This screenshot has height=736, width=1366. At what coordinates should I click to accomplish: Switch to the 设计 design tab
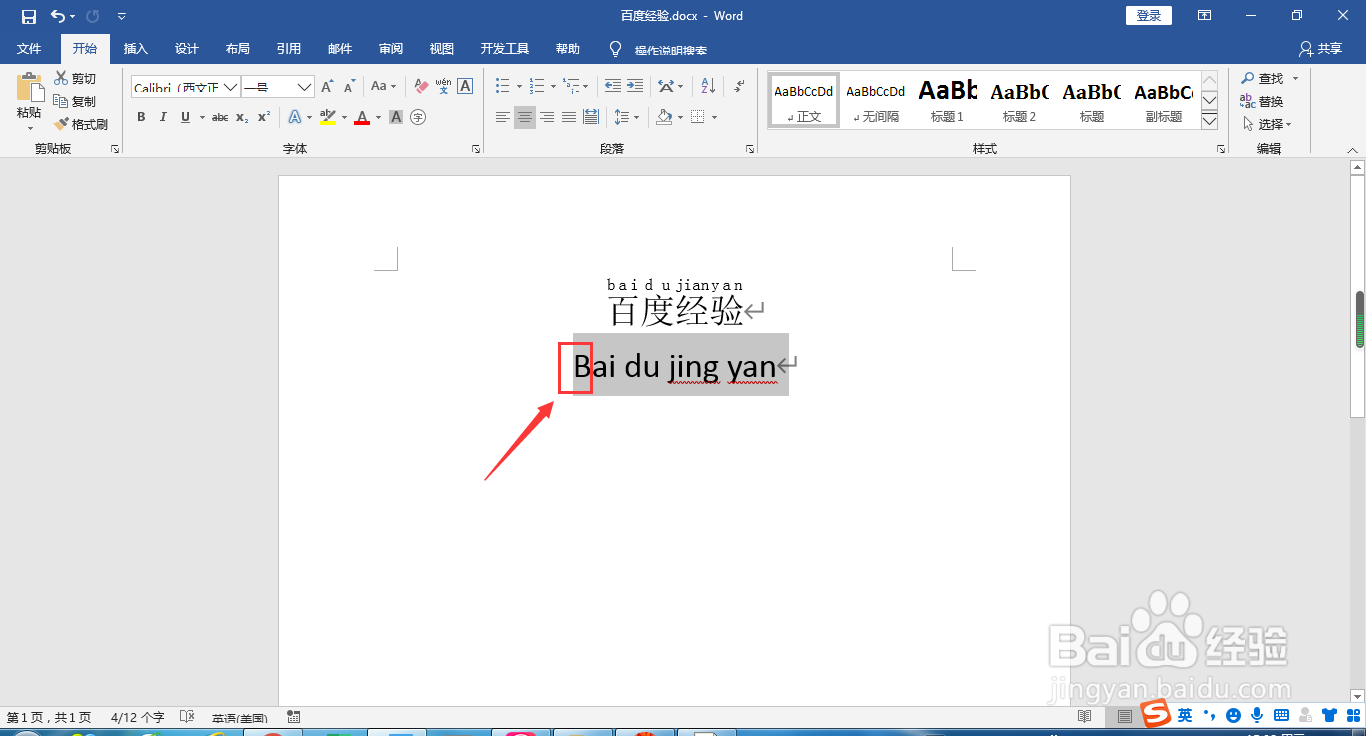(x=187, y=48)
